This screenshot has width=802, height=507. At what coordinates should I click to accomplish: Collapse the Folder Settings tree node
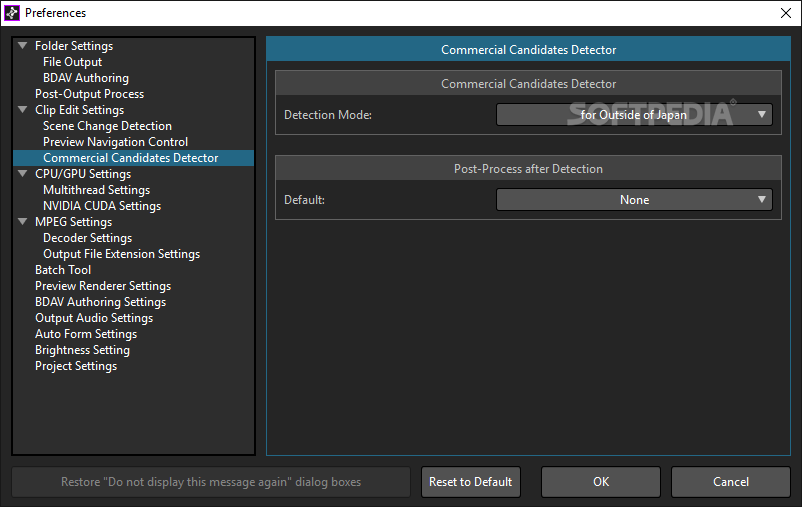[23, 46]
